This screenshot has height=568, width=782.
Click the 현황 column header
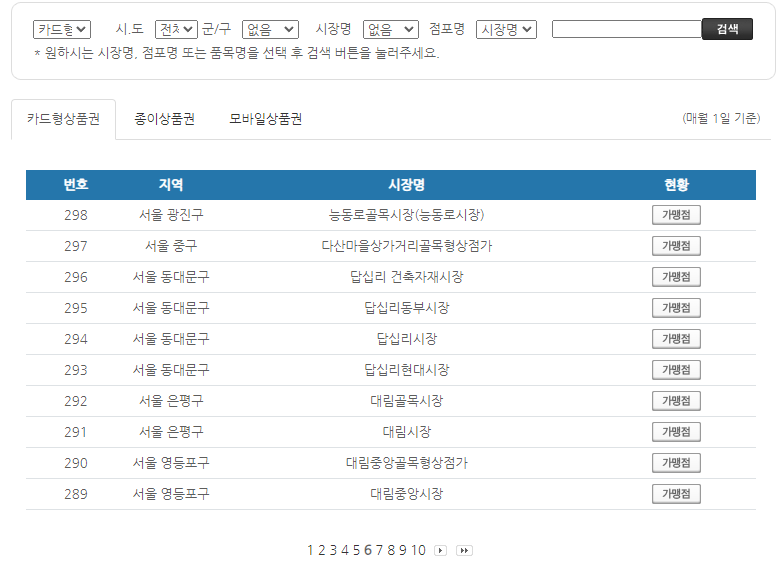click(676, 185)
